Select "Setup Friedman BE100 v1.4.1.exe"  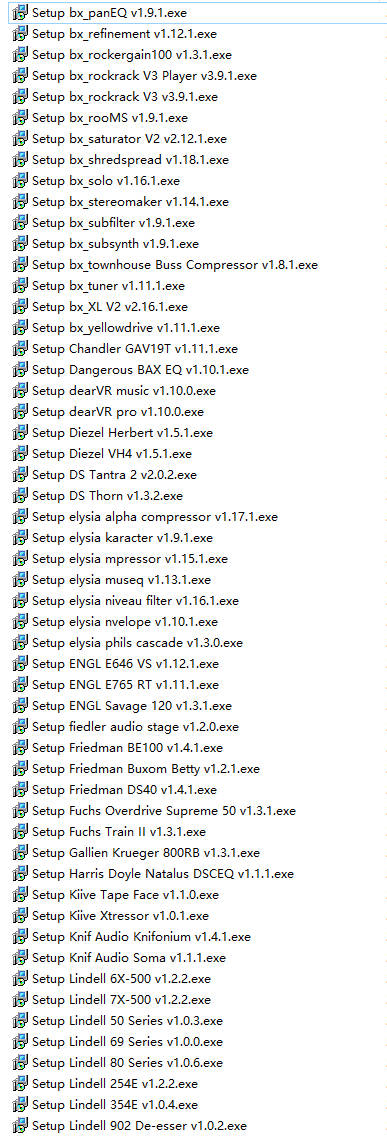tap(128, 748)
